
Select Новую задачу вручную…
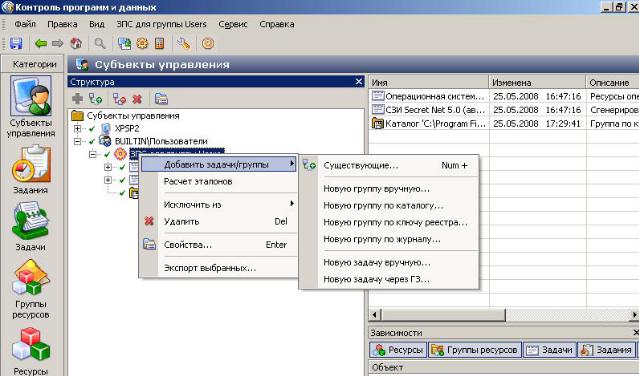point(389,262)
